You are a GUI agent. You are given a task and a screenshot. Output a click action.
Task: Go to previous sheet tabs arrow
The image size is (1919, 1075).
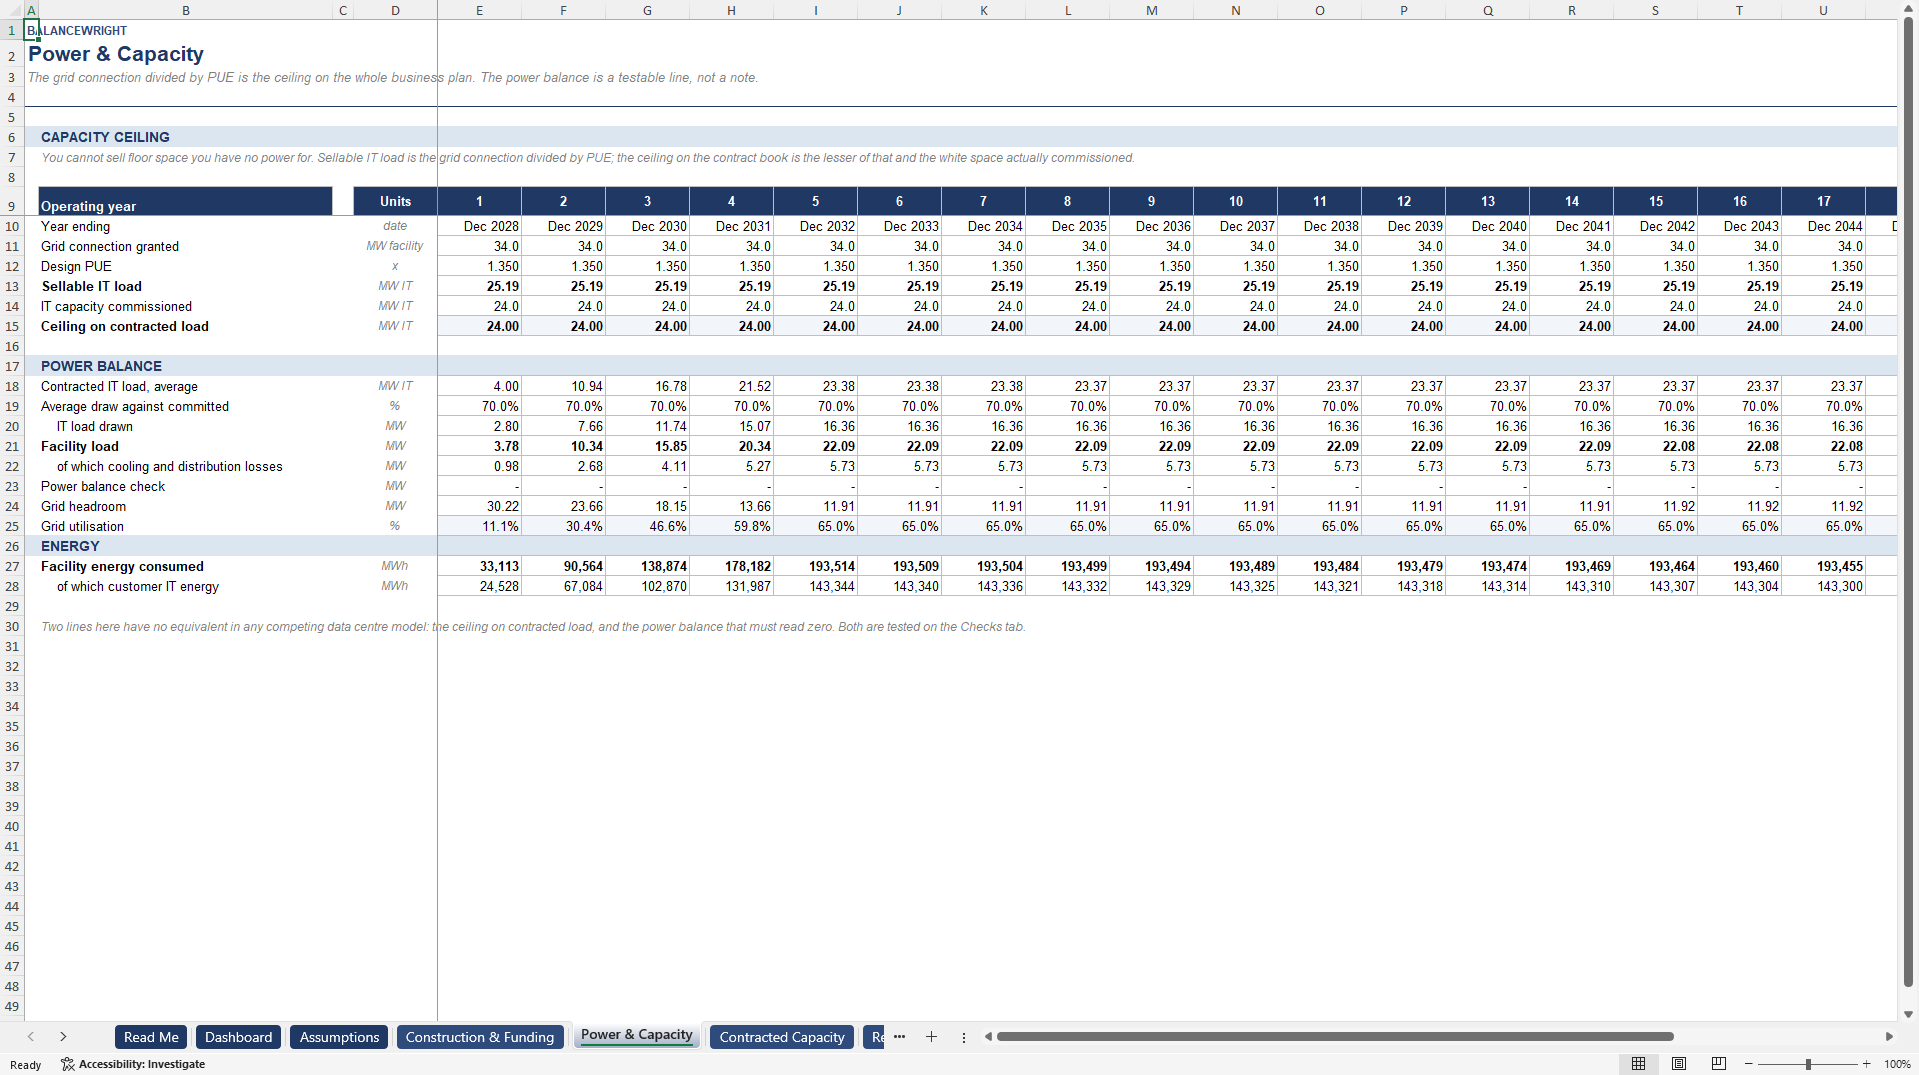point(31,1037)
